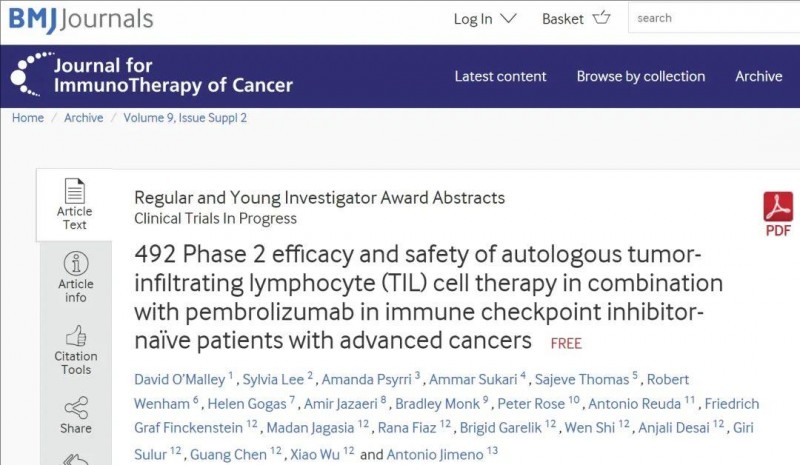Open the Archive navigation menu
Viewport: 800px width, 465px height.
[758, 76]
